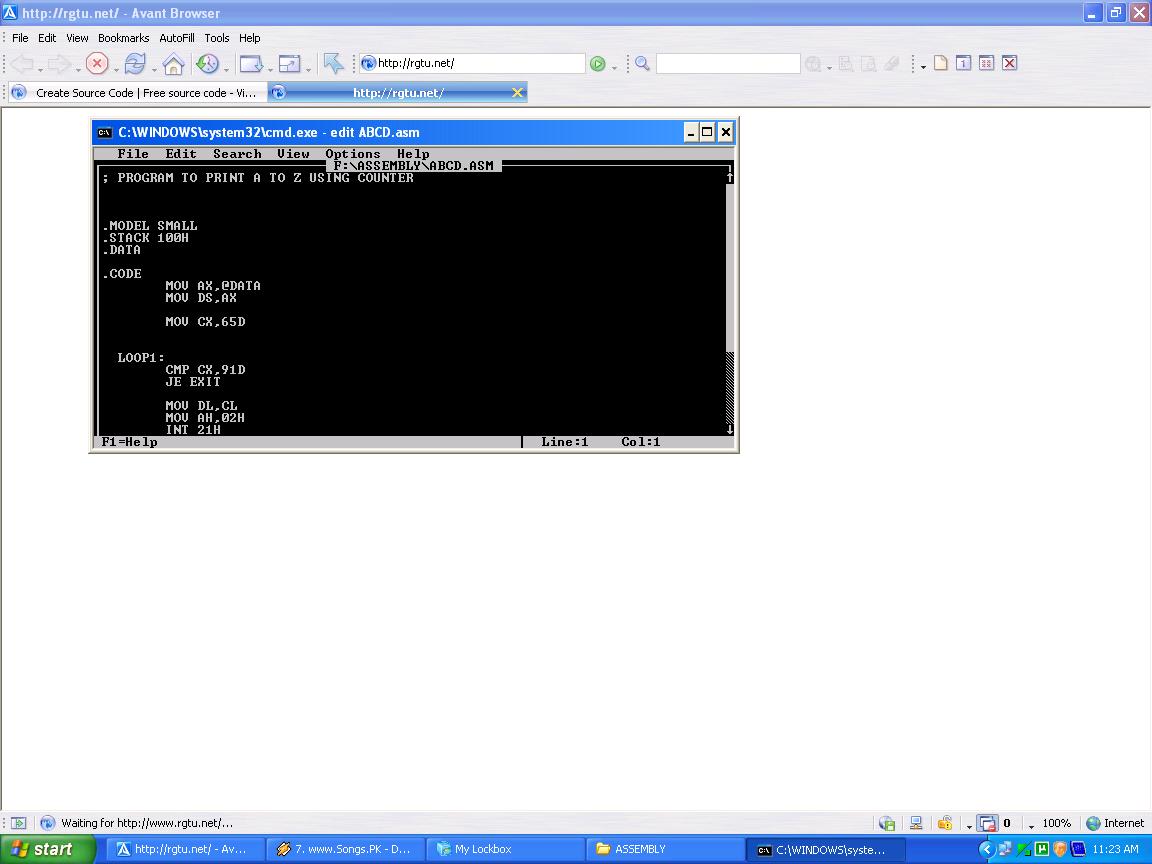Click the 100% zoom level value
This screenshot has width=1152, height=864.
tap(1056, 823)
